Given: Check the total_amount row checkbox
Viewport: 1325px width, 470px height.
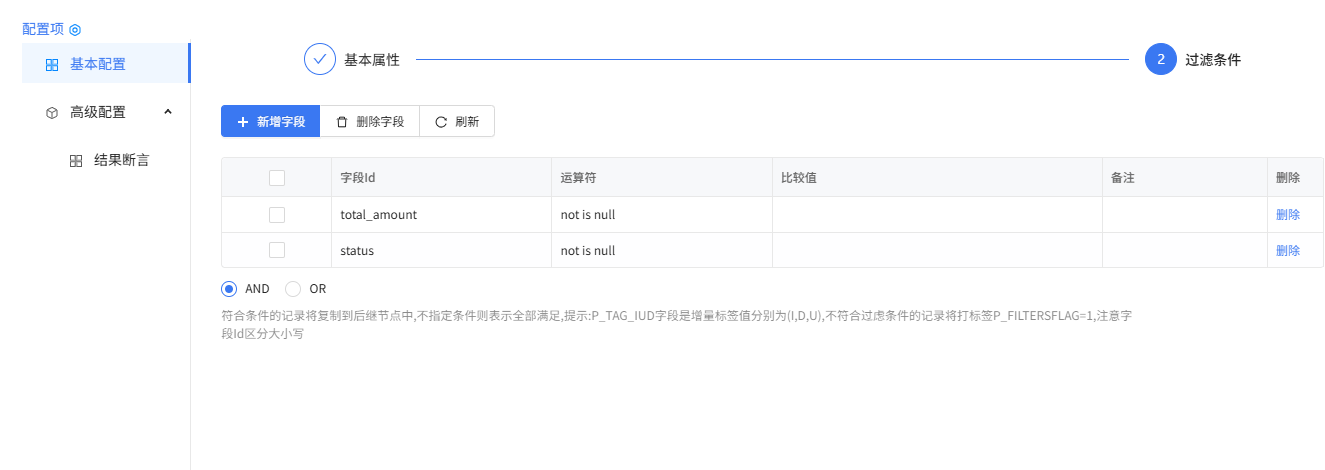Looking at the screenshot, I should coord(277,215).
